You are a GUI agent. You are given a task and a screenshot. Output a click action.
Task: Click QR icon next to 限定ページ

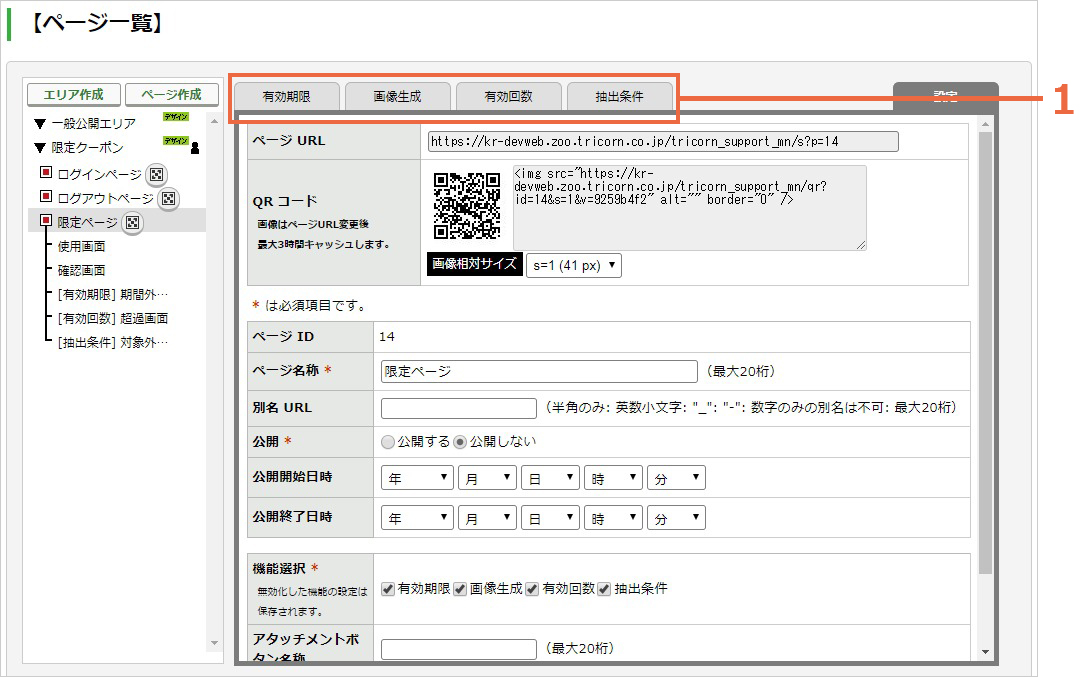(133, 223)
